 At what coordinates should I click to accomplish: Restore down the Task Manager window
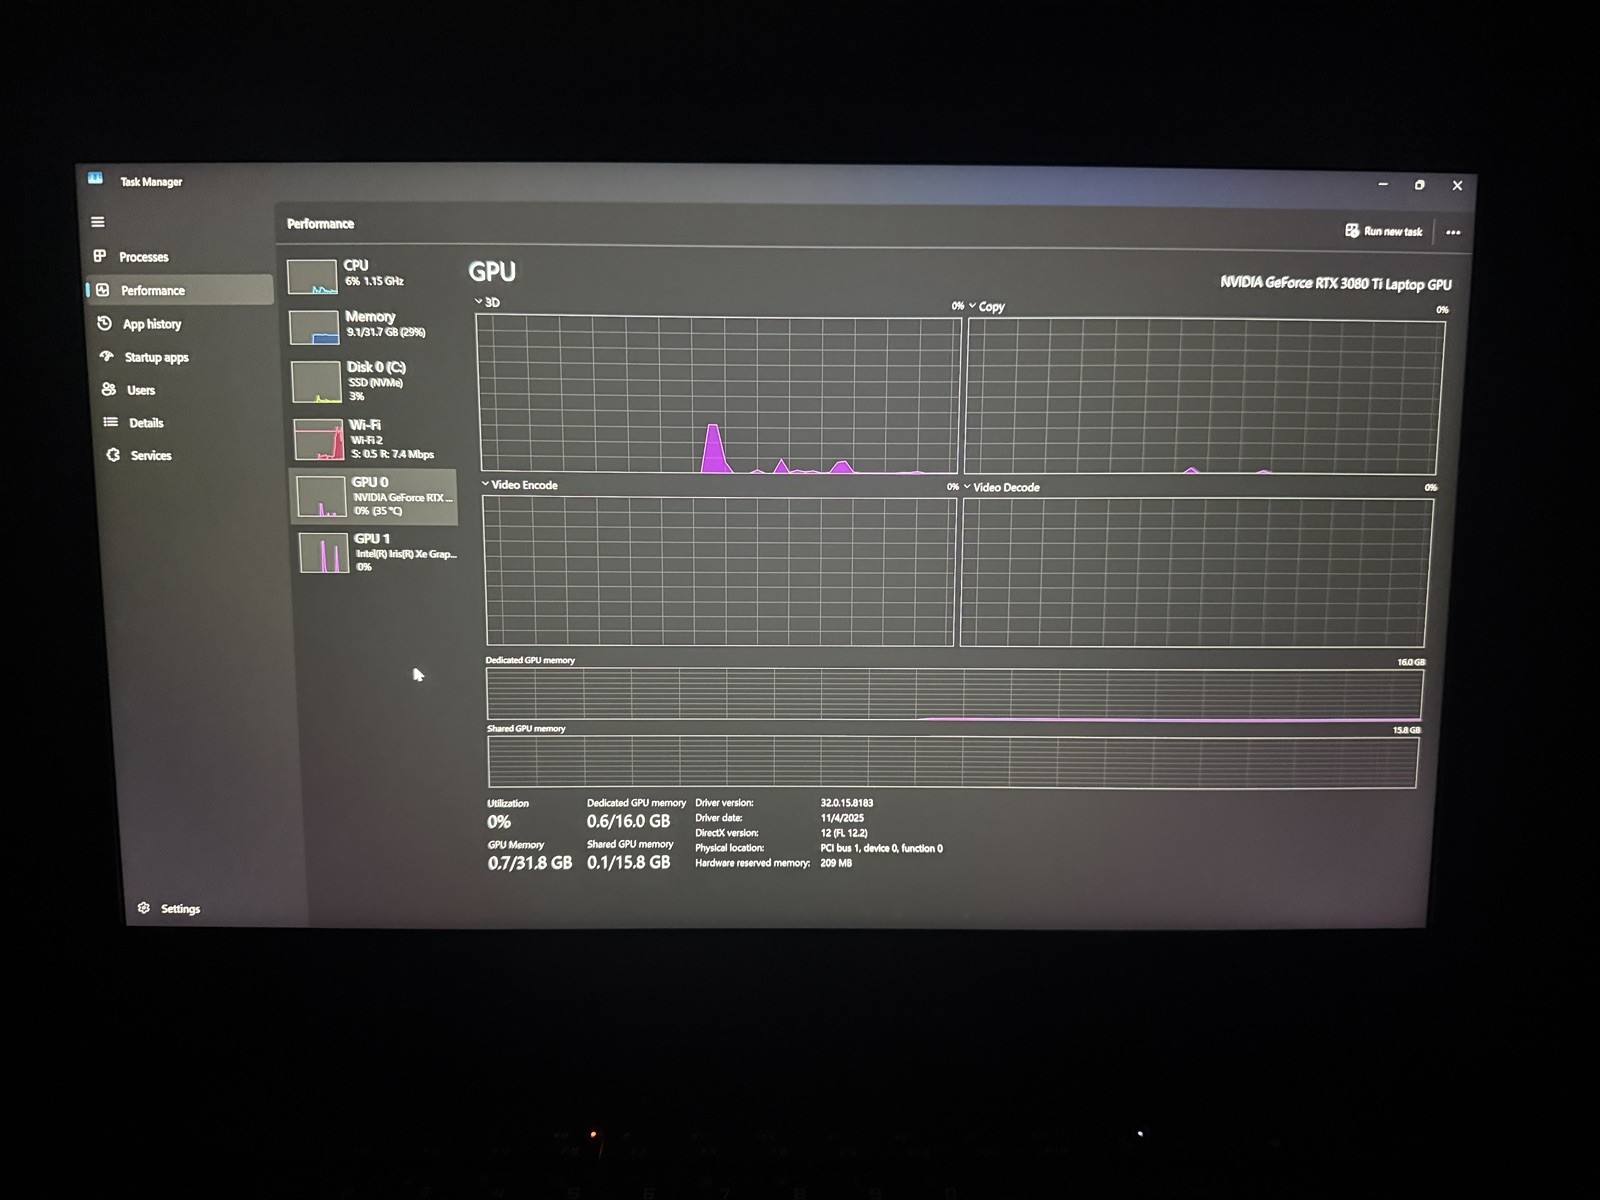(1419, 185)
